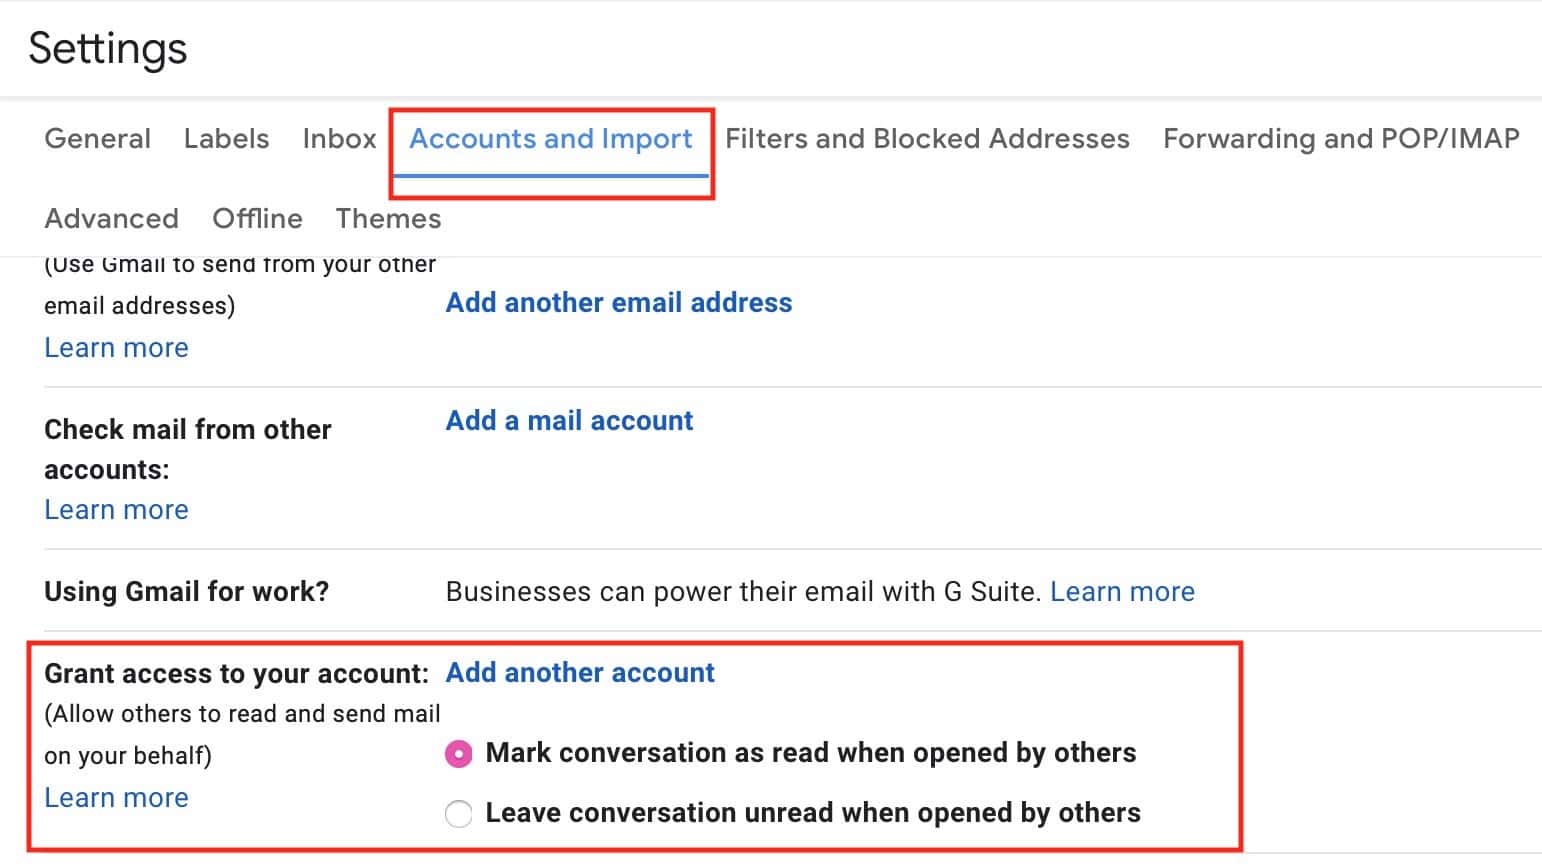Select Leave conversation unread radio button

[x=458, y=813]
